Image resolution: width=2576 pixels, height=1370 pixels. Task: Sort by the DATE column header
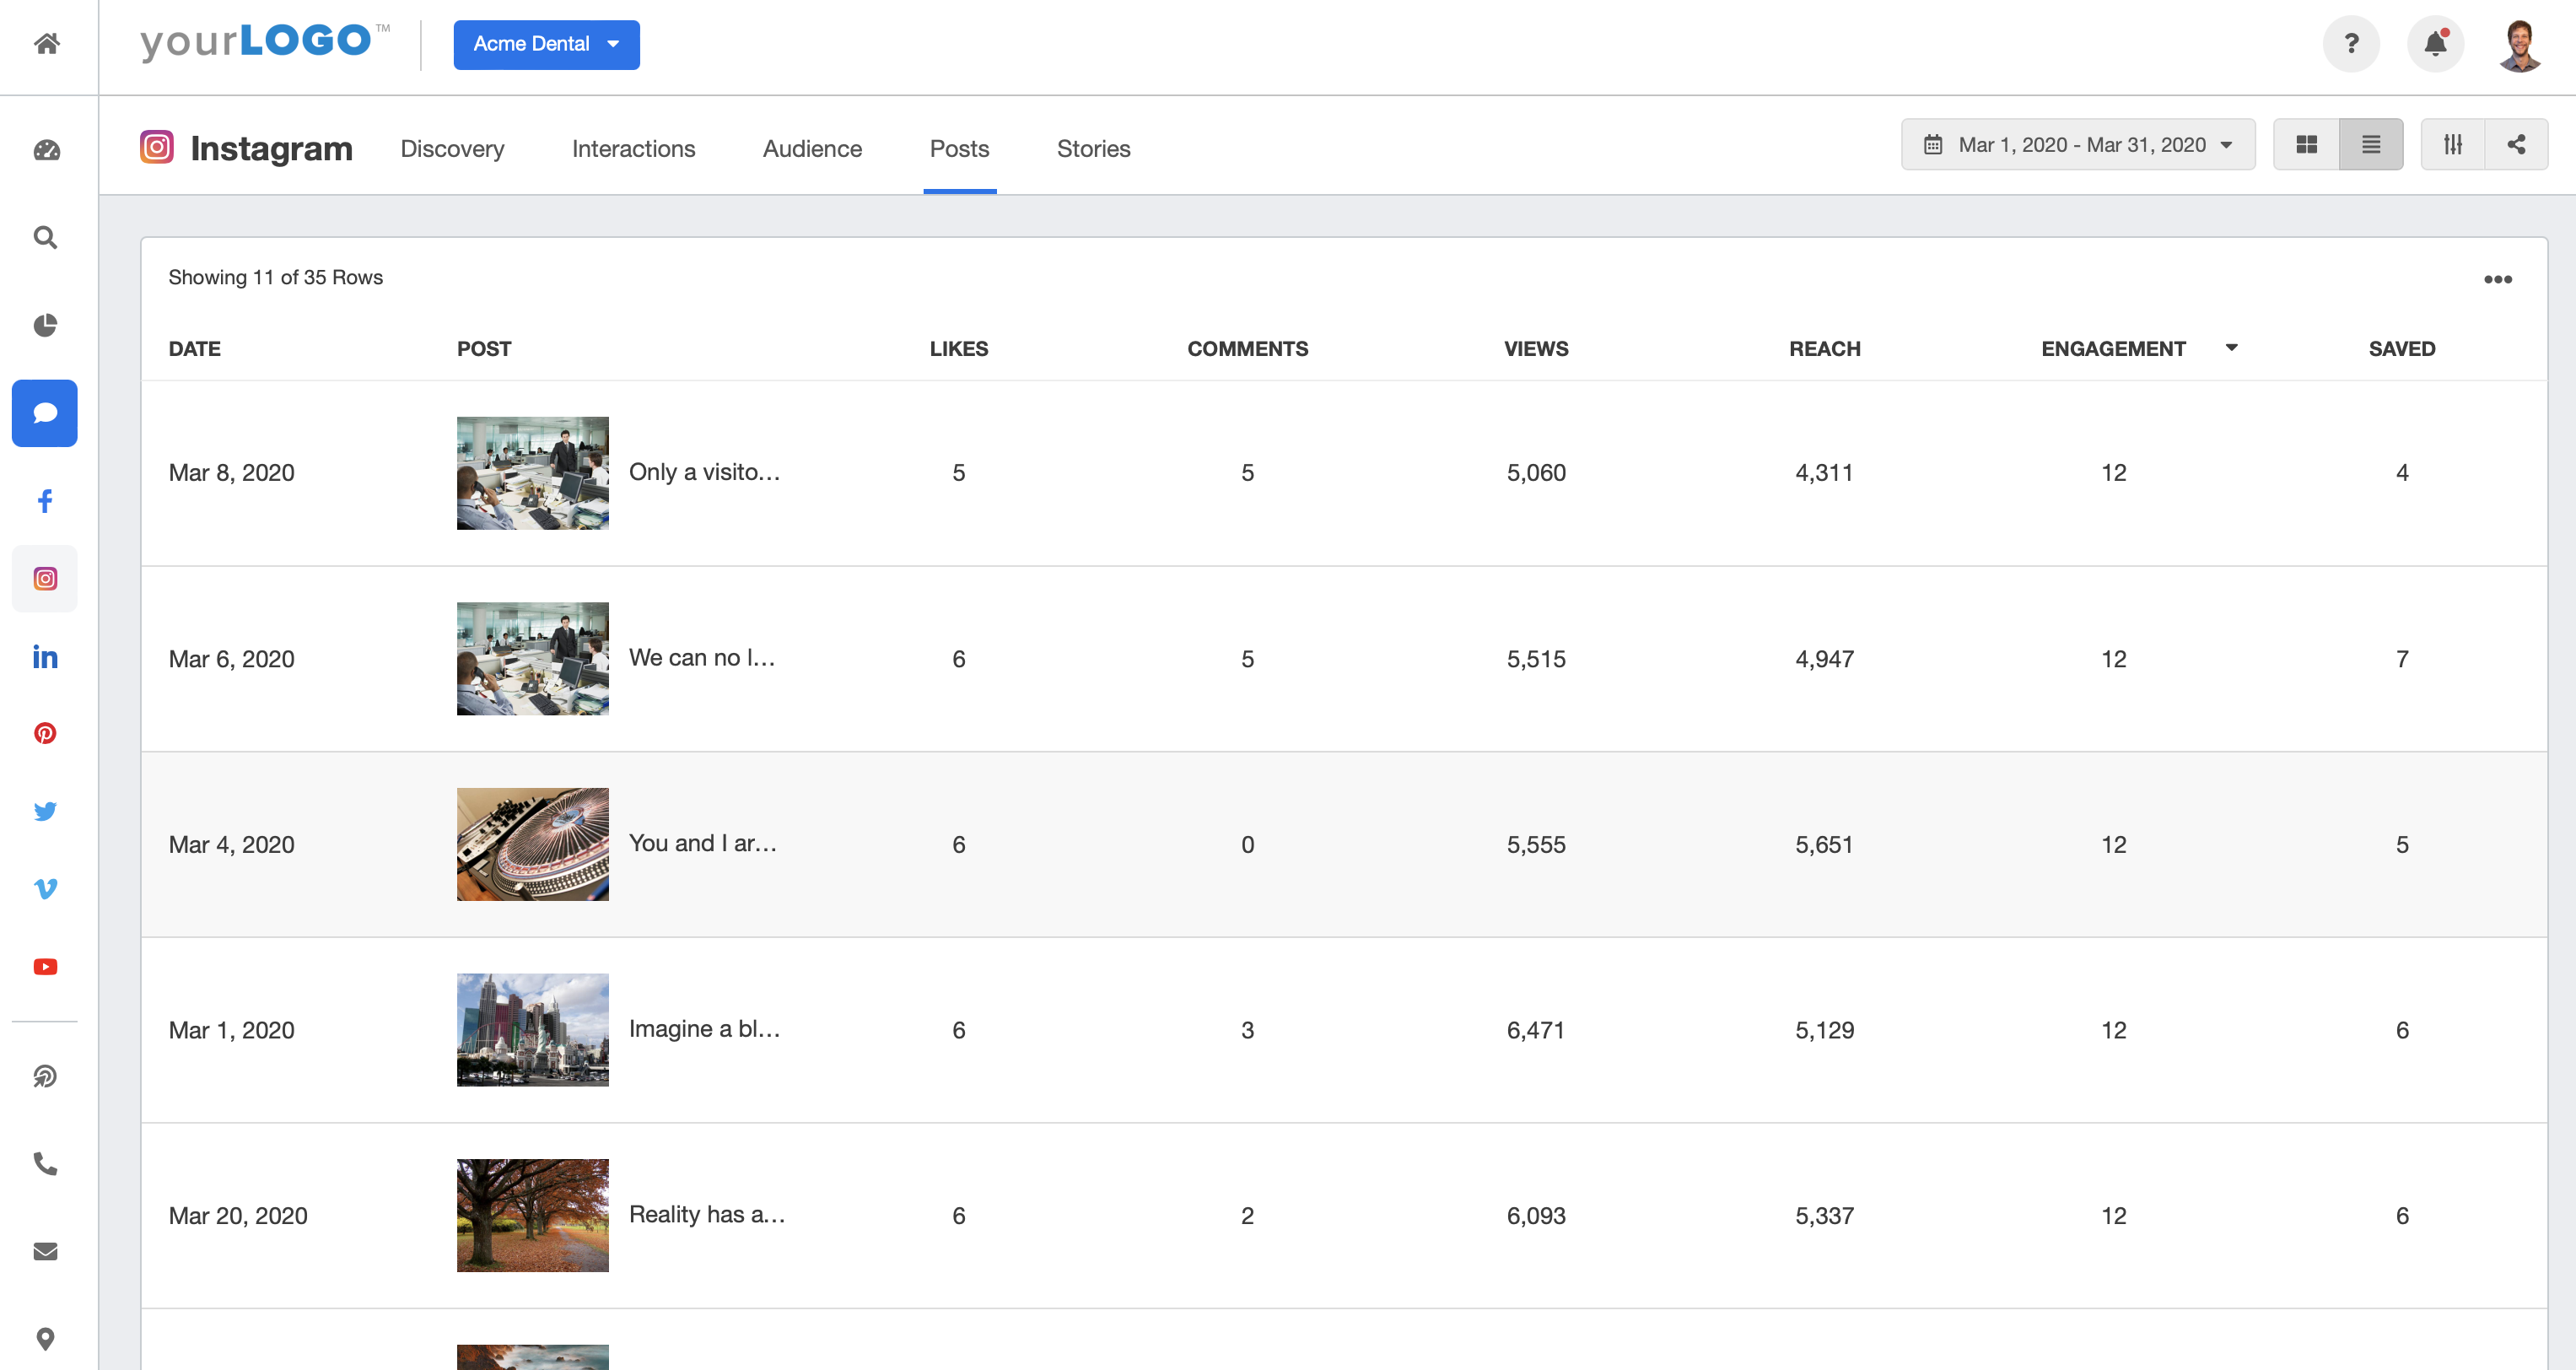194,349
